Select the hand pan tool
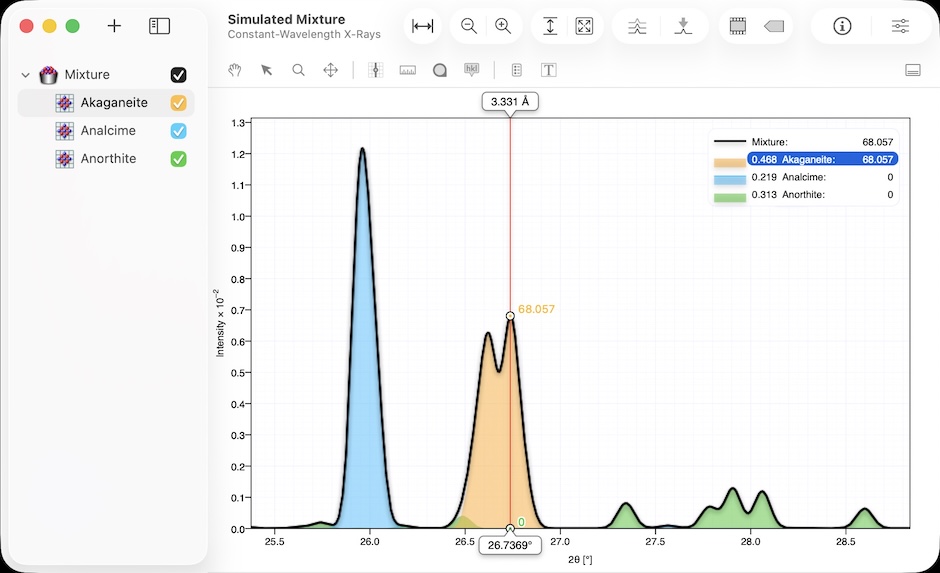 pyautogui.click(x=235, y=70)
